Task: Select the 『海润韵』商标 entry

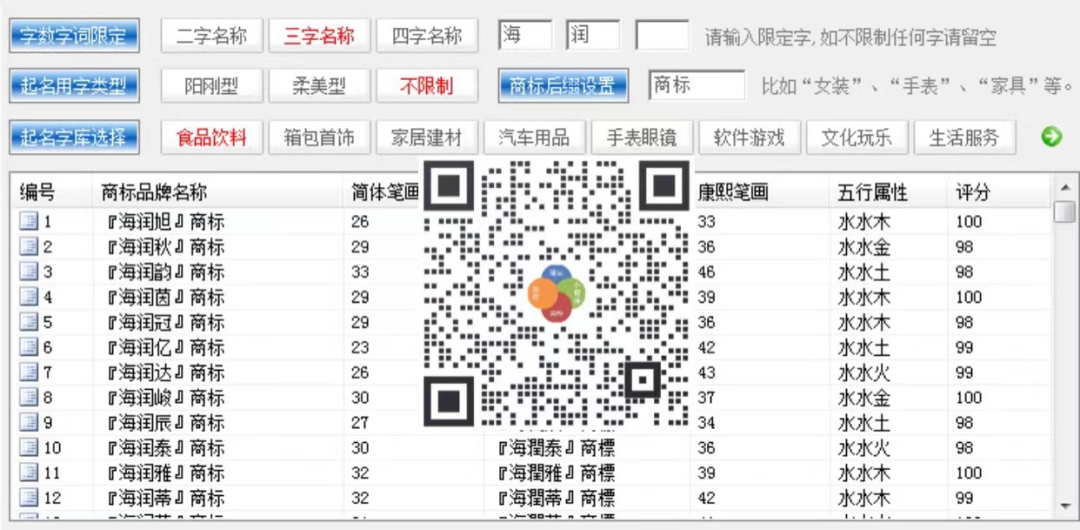Action: click(x=165, y=272)
